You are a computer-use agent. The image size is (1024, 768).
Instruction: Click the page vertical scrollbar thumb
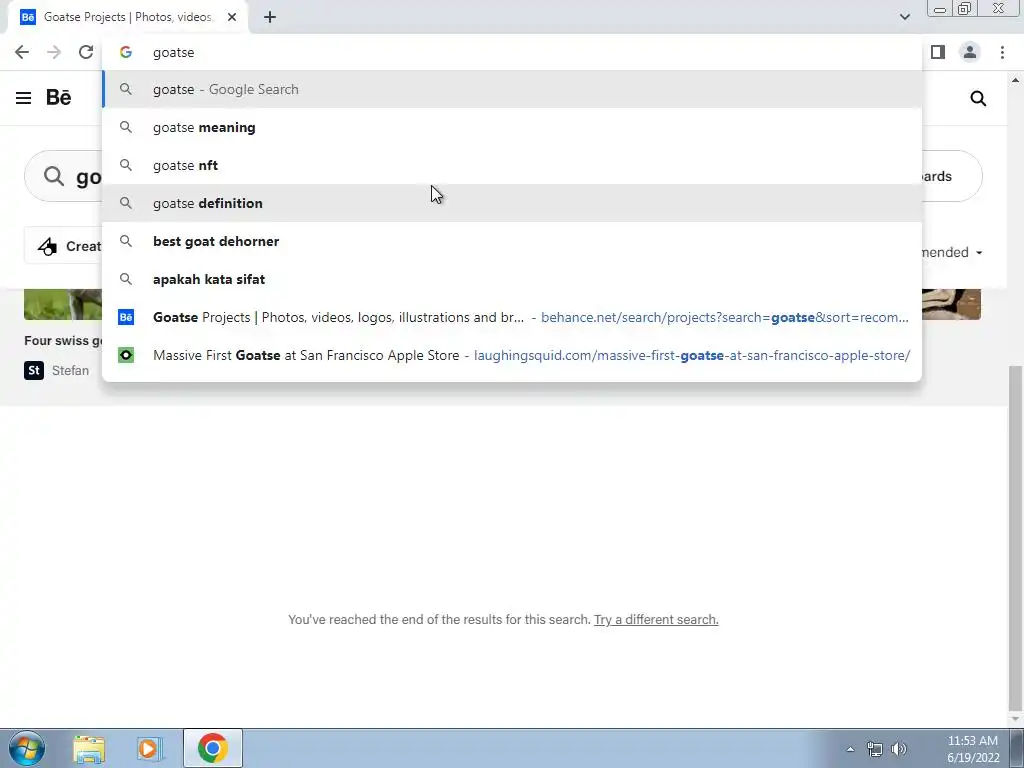click(1015, 539)
